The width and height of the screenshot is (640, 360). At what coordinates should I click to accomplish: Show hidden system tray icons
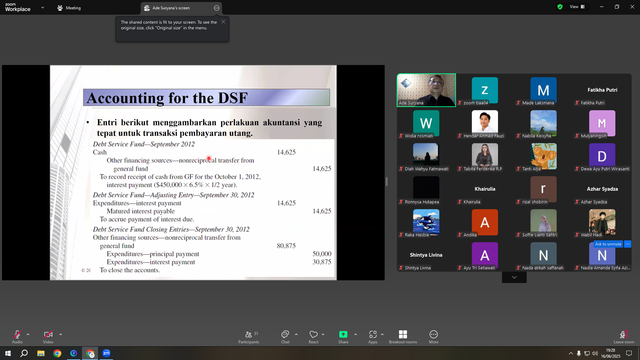[571, 353]
